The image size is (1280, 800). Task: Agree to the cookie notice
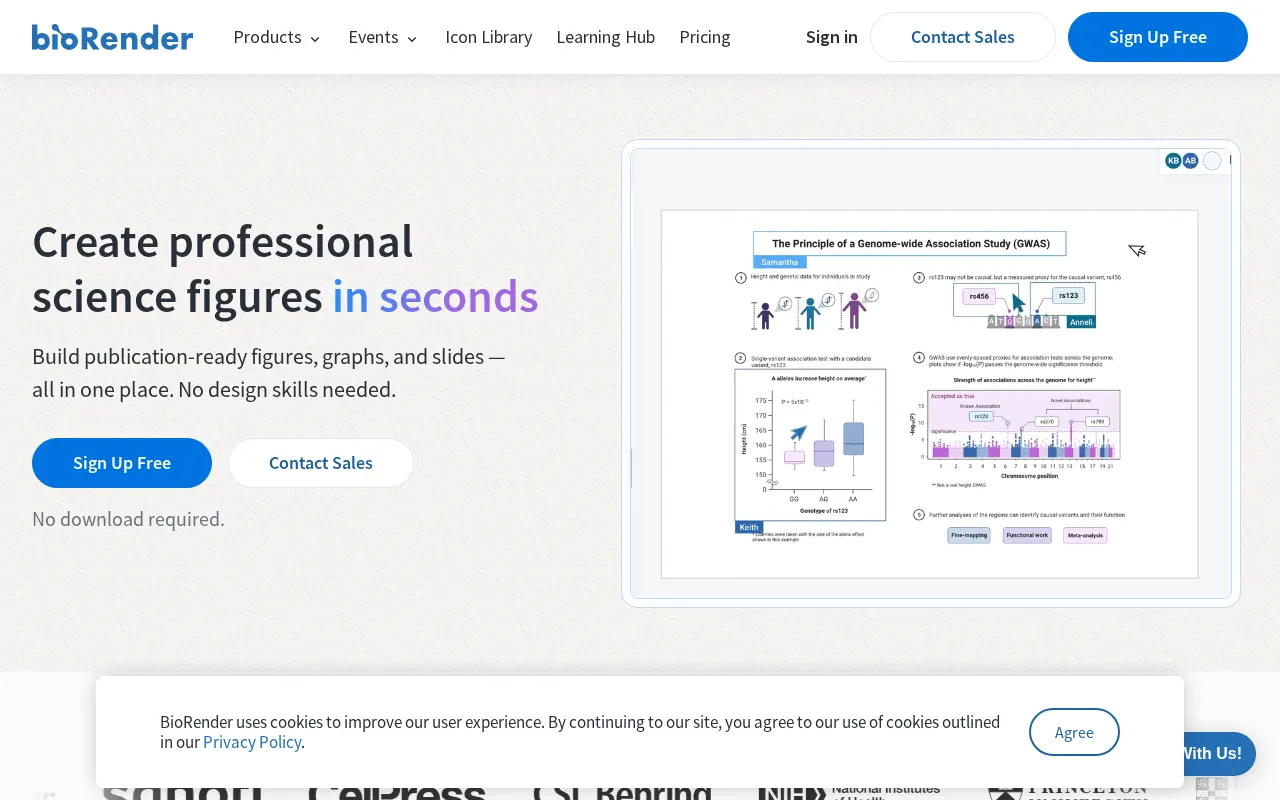[1074, 732]
